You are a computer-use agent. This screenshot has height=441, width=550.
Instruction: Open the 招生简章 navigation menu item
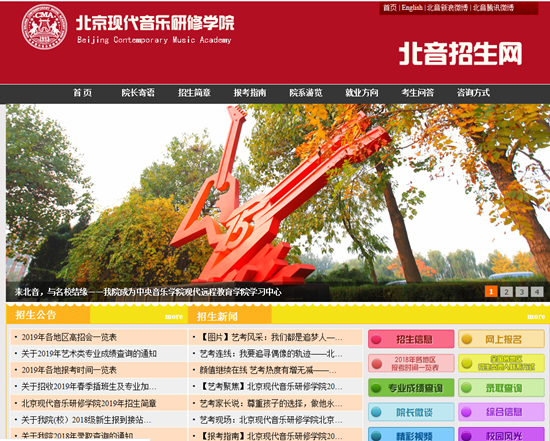coord(194,93)
